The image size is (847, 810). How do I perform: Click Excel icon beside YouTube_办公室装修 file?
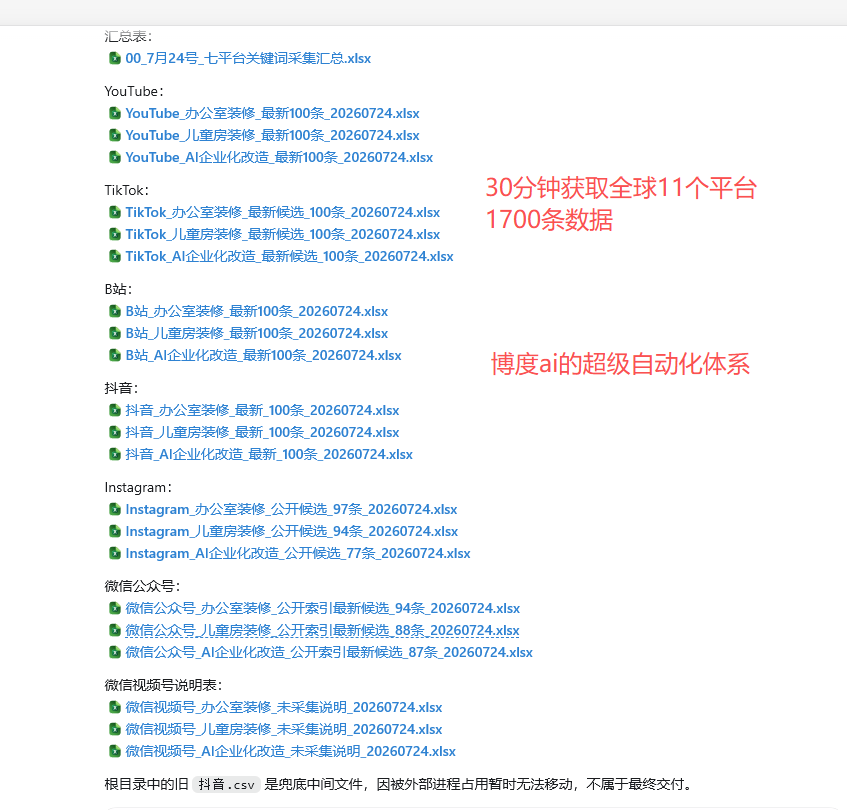coord(115,113)
